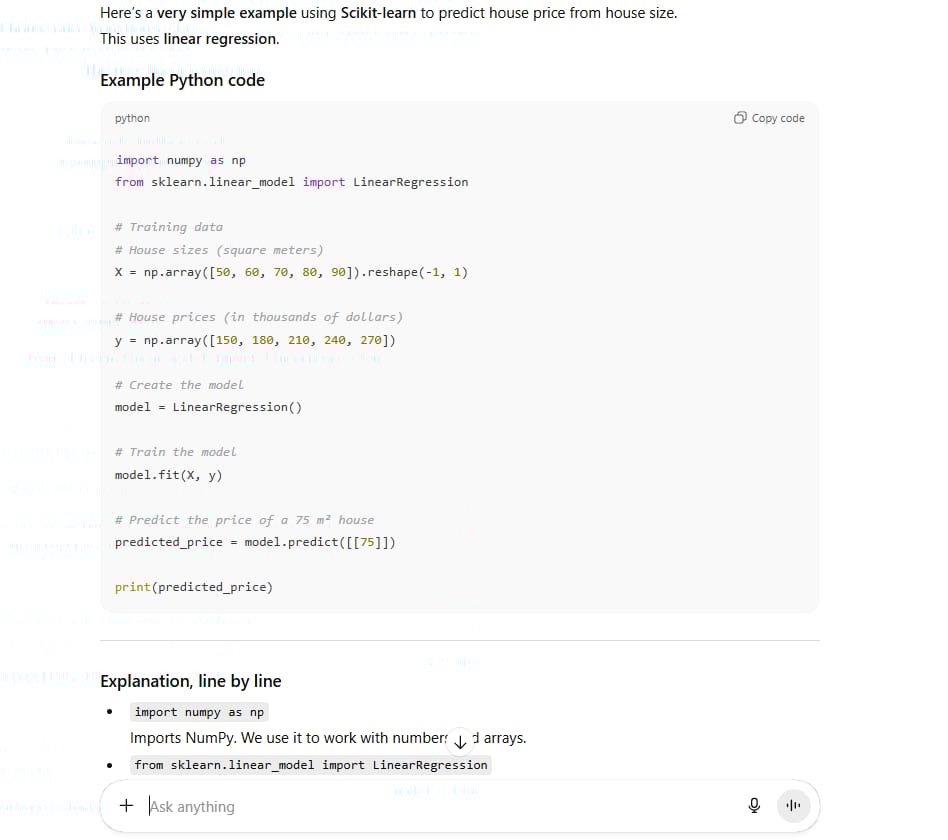Click the microphone icon for voice input
Viewport: 948px width, 840px height.
point(754,805)
